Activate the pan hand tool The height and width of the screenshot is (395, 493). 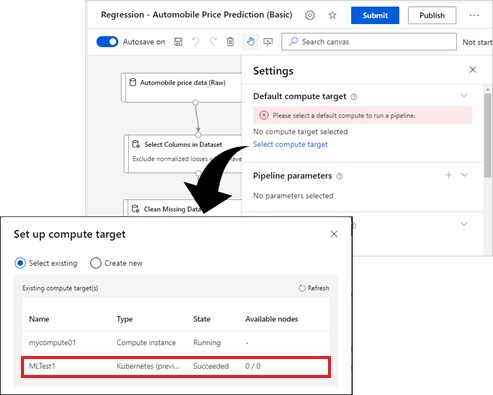(250, 42)
